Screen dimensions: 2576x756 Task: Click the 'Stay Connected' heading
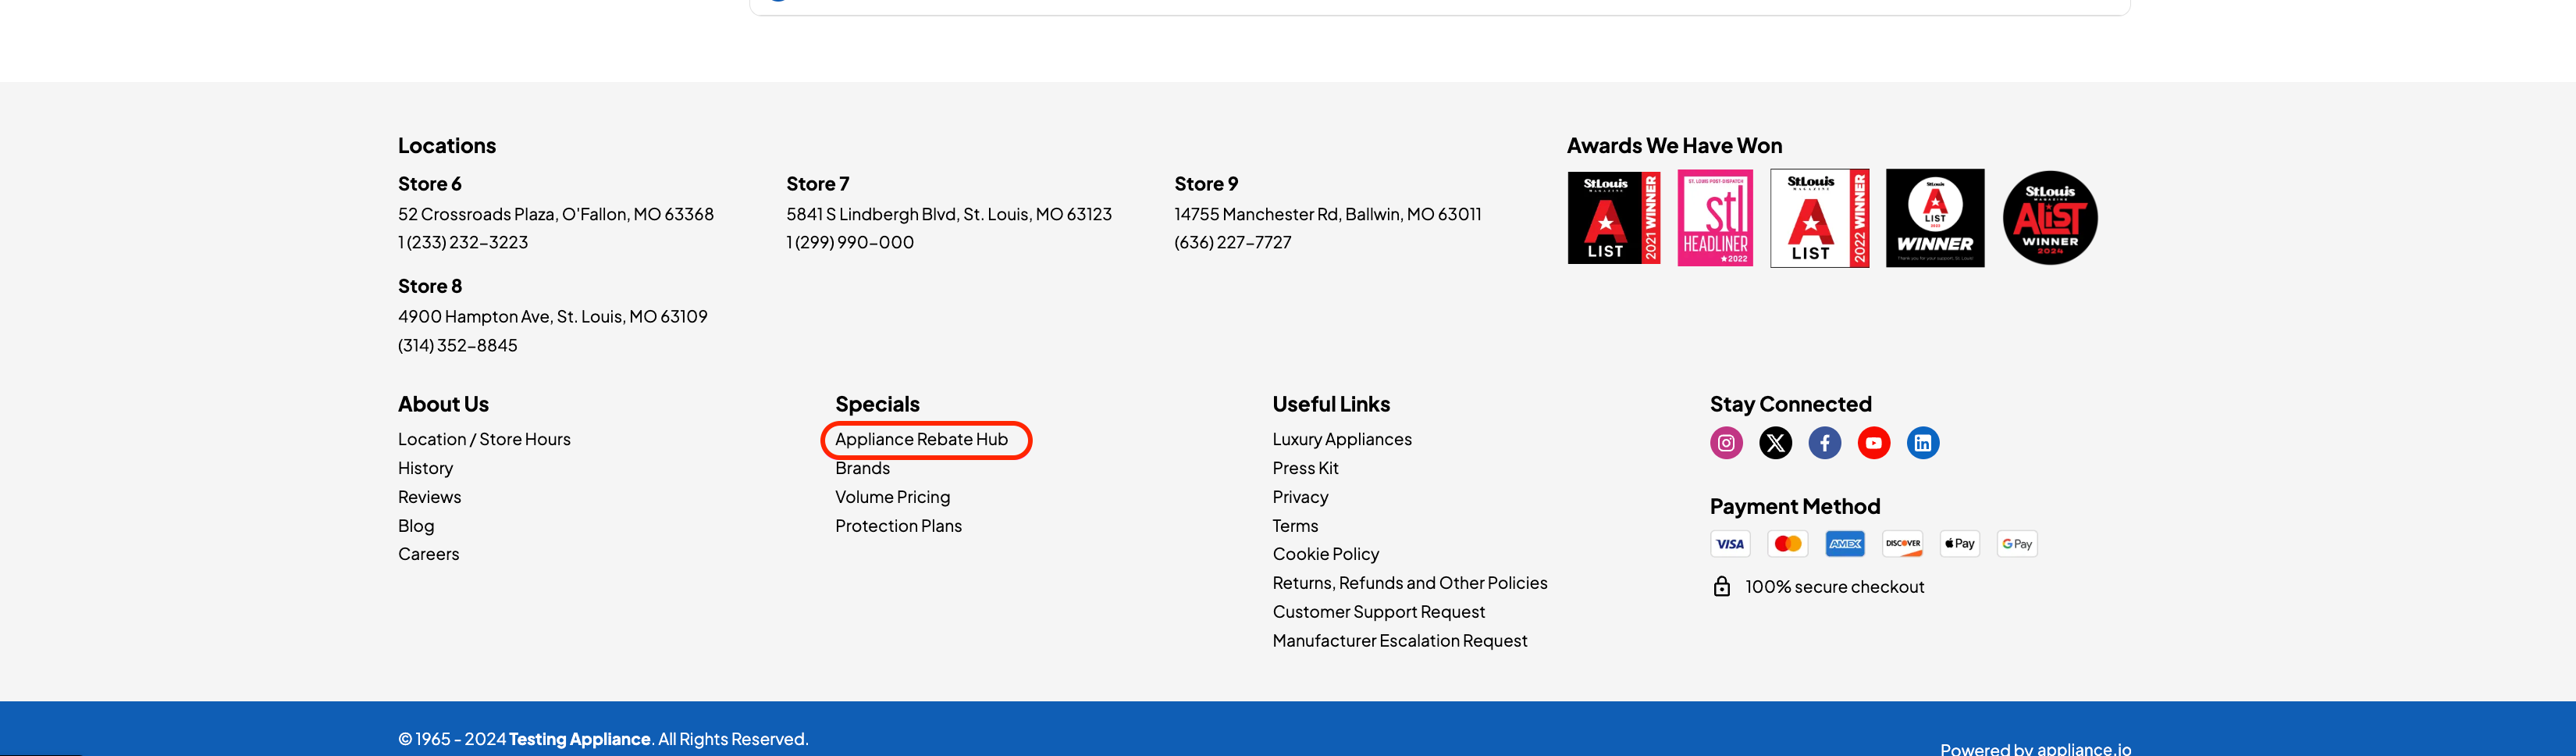(x=1790, y=404)
